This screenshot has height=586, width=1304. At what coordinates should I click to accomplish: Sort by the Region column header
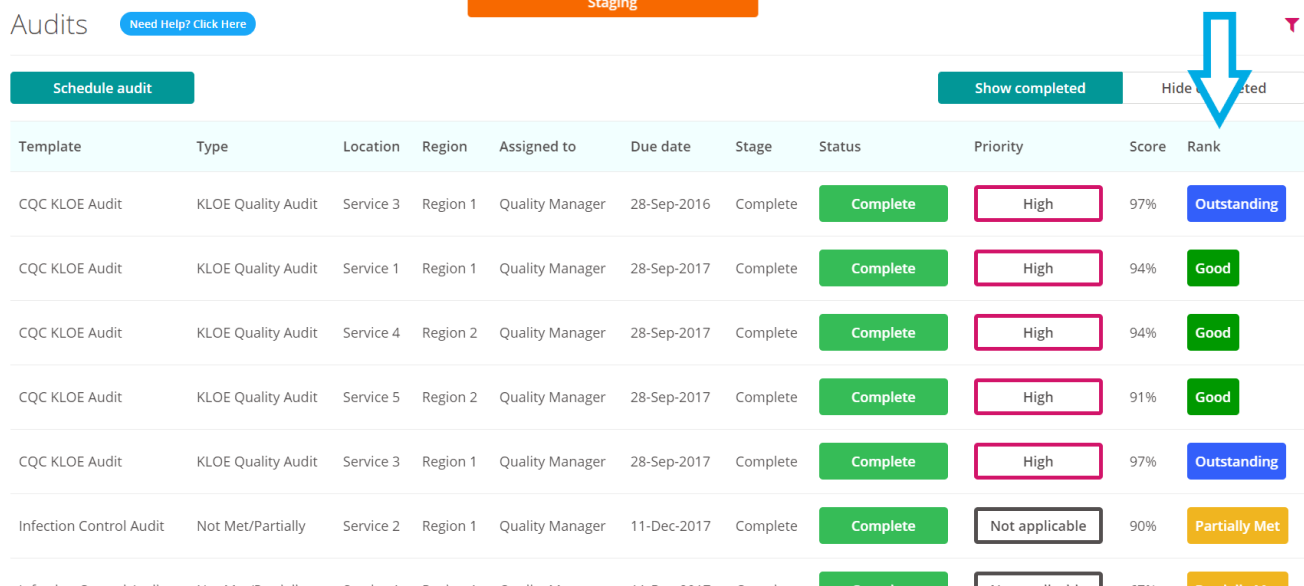444,146
